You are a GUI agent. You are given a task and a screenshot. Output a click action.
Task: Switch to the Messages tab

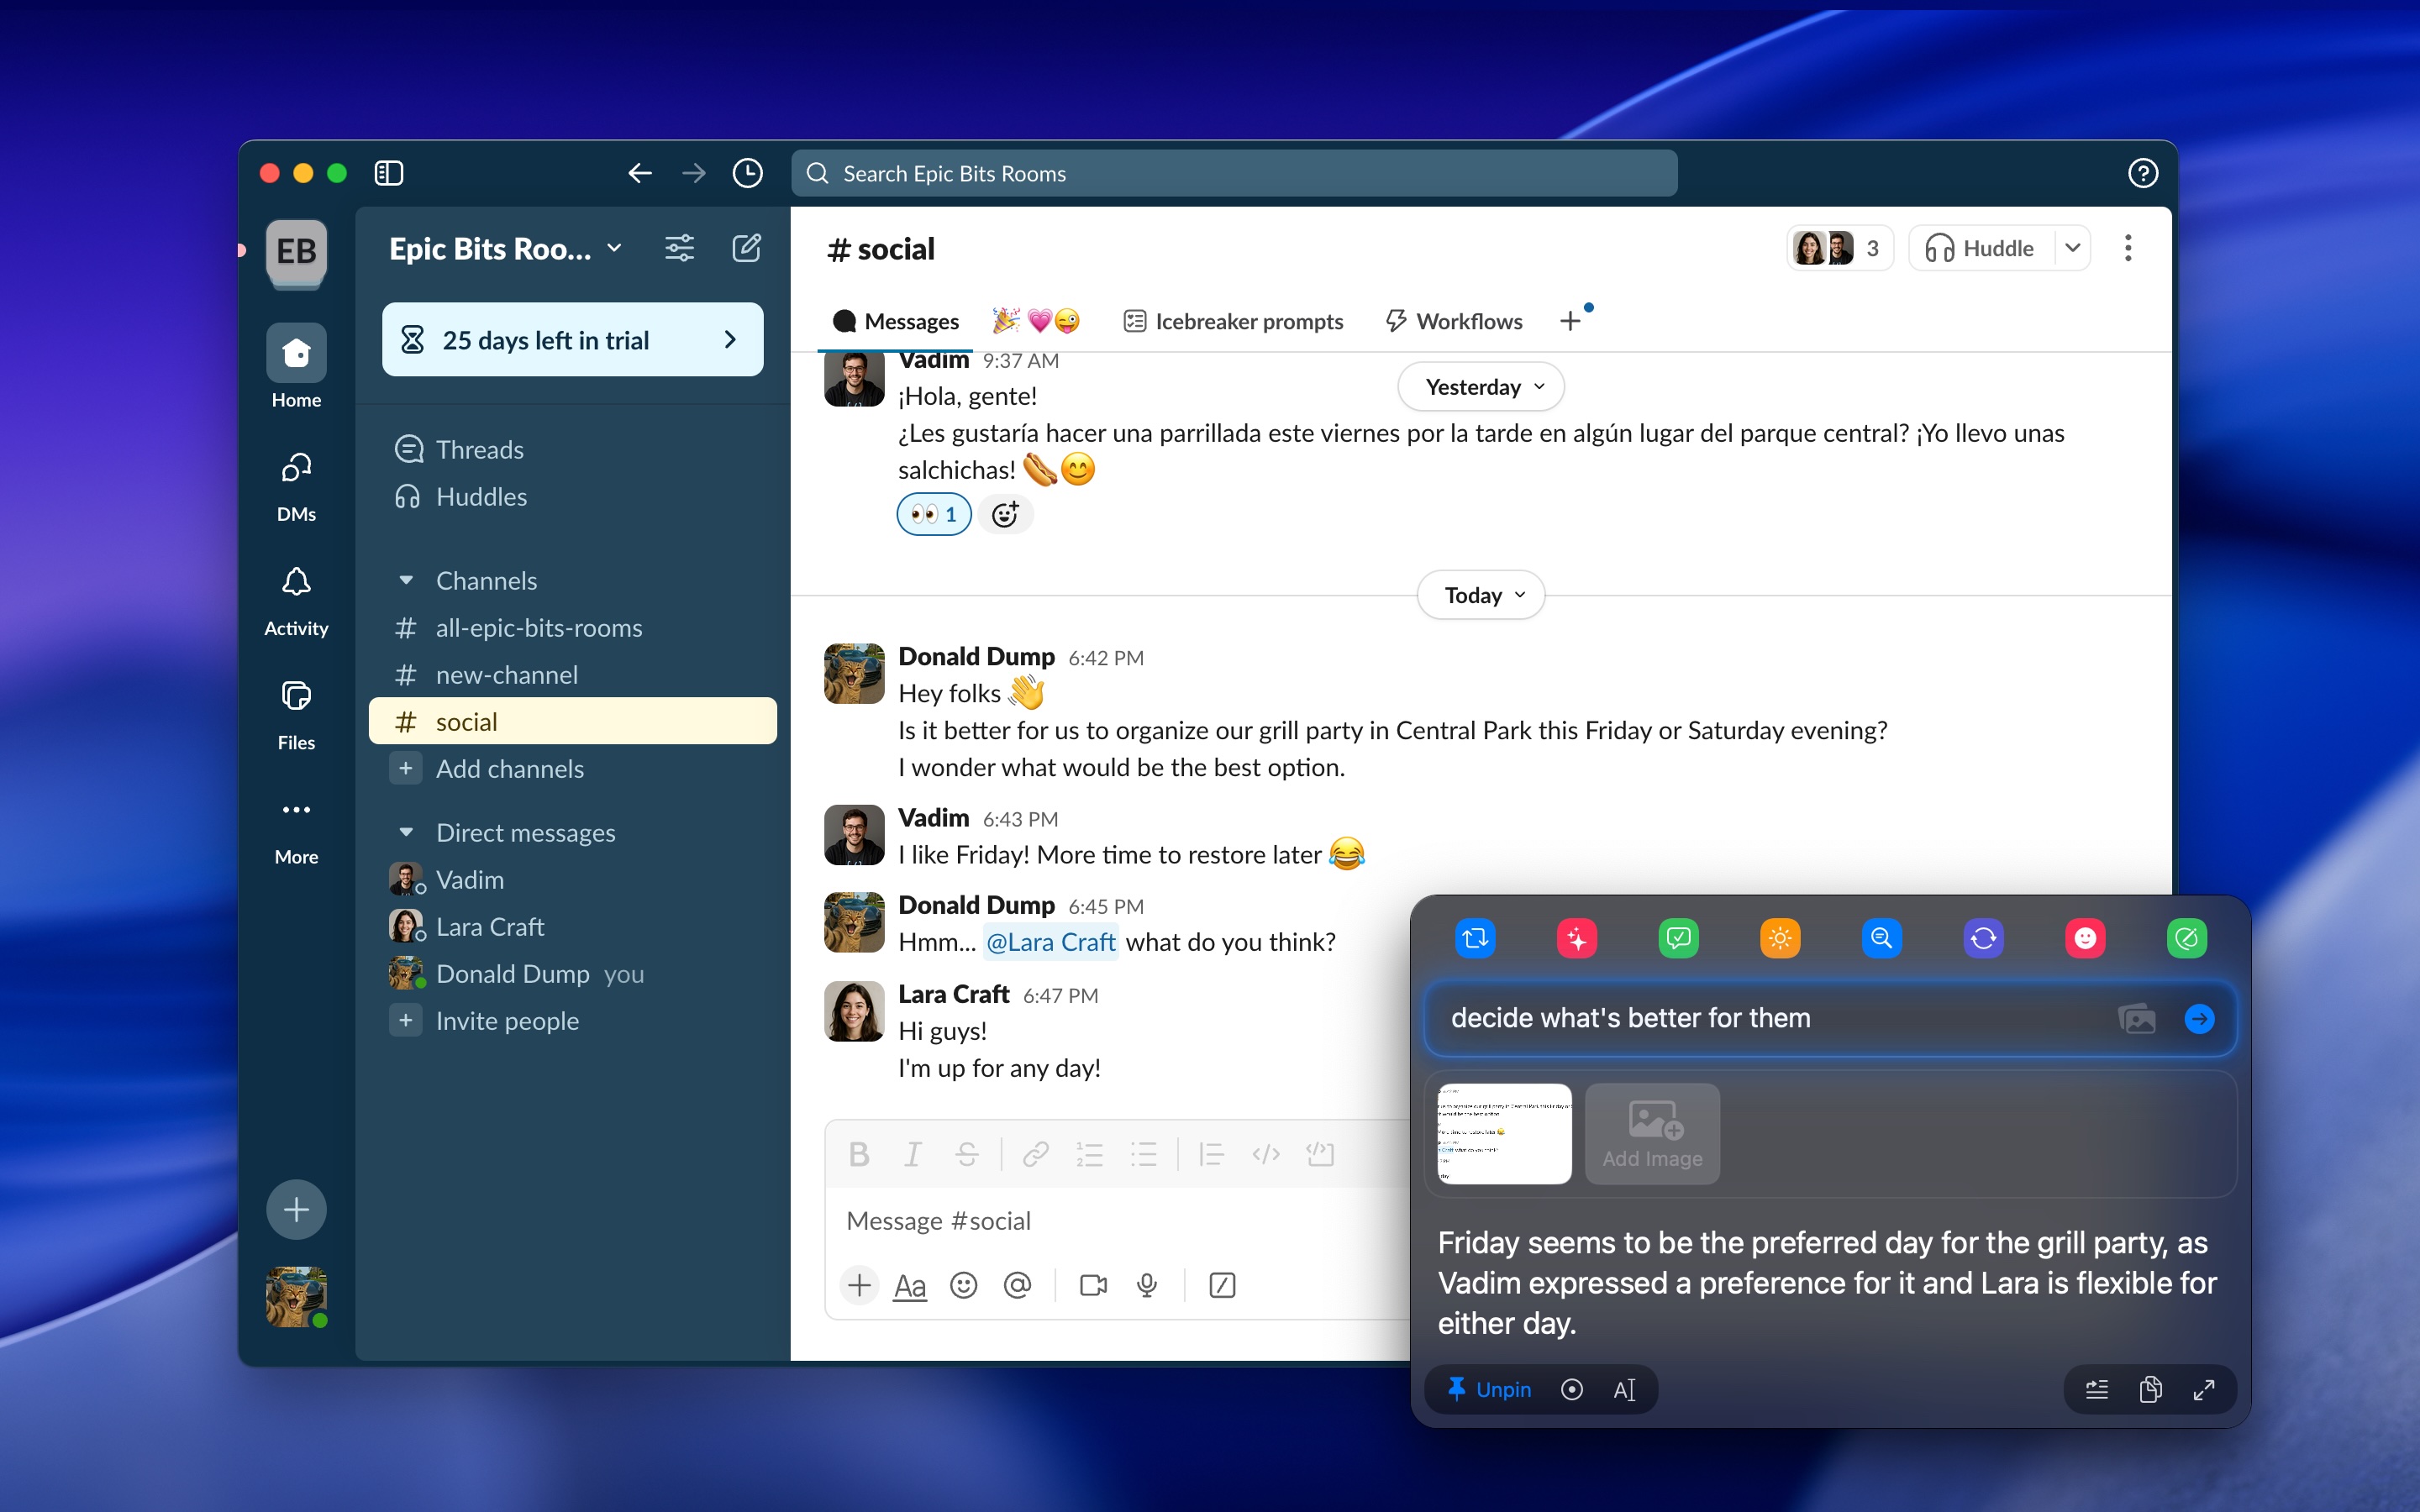click(895, 321)
